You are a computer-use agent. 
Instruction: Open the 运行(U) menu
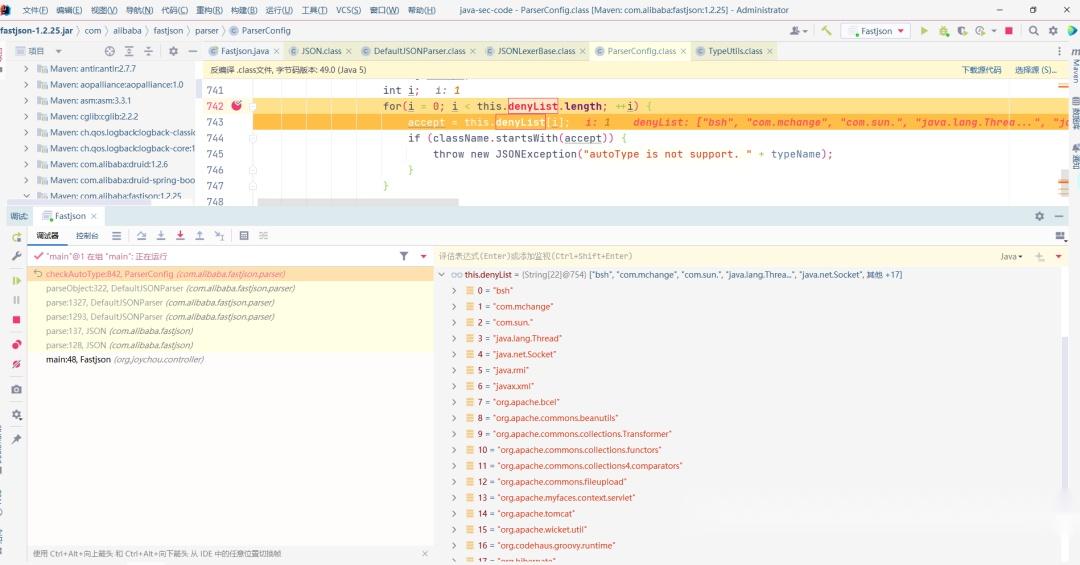pyautogui.click(x=279, y=10)
